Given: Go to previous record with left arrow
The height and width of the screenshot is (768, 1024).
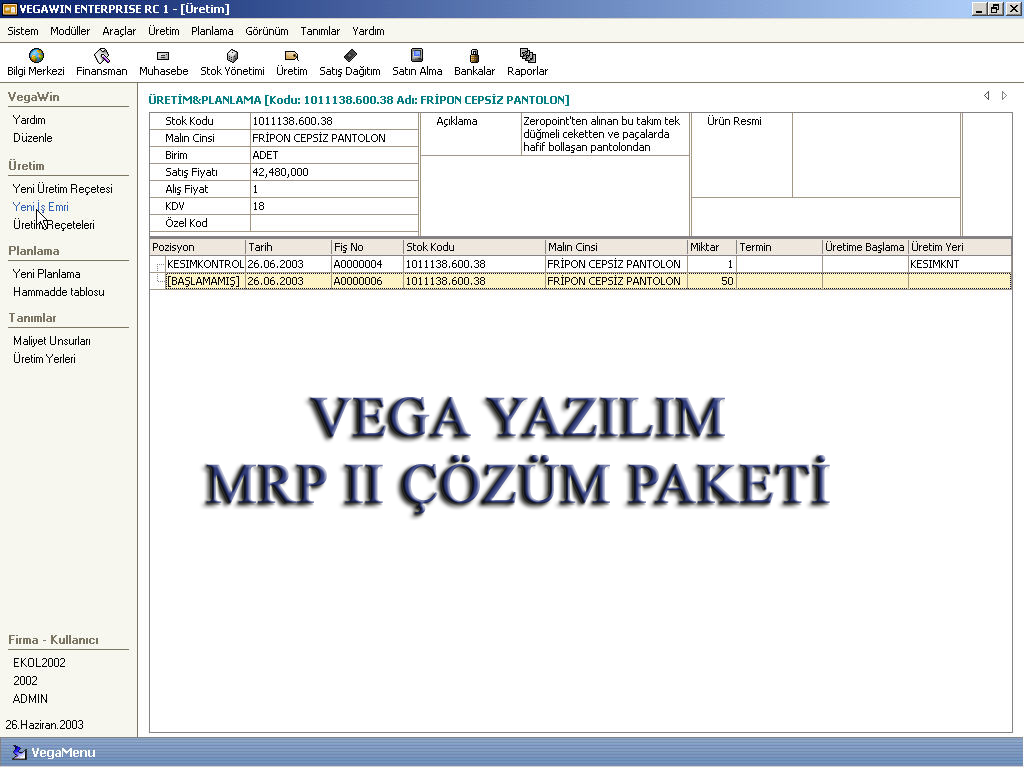Looking at the screenshot, I should [x=986, y=96].
